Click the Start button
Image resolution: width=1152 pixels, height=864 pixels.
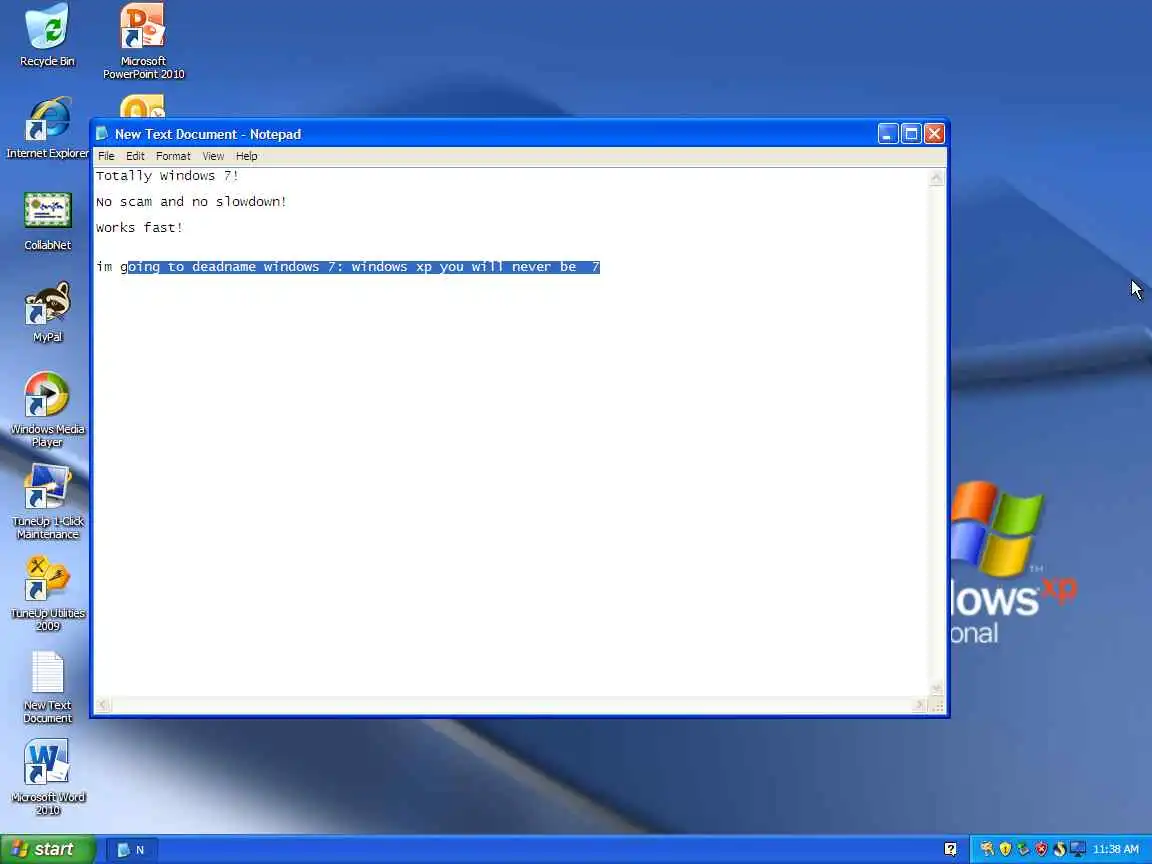[47, 849]
